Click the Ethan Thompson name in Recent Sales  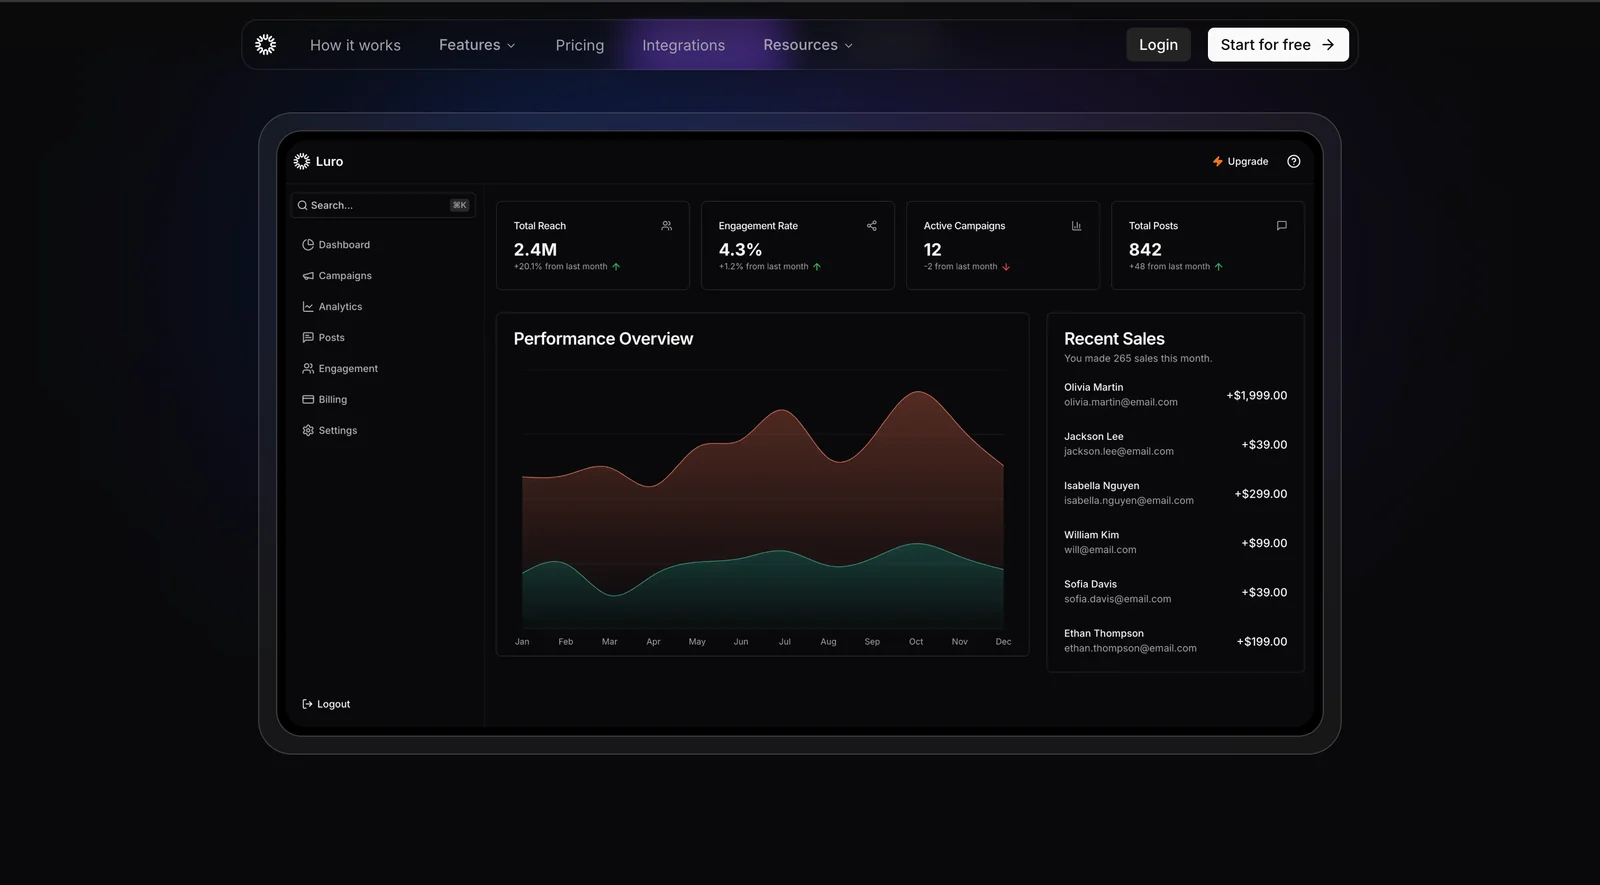coord(1104,633)
